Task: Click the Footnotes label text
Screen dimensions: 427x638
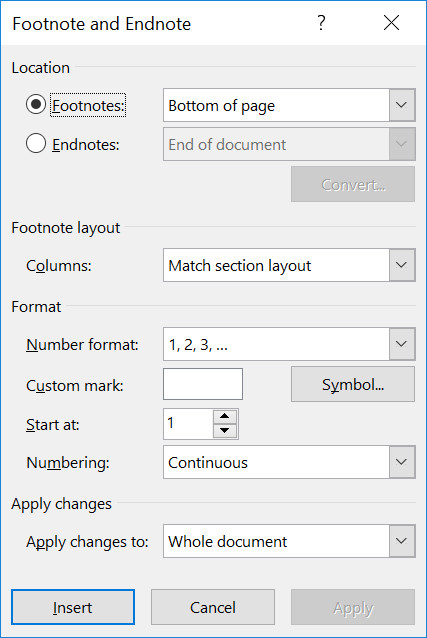Action: pos(88,105)
